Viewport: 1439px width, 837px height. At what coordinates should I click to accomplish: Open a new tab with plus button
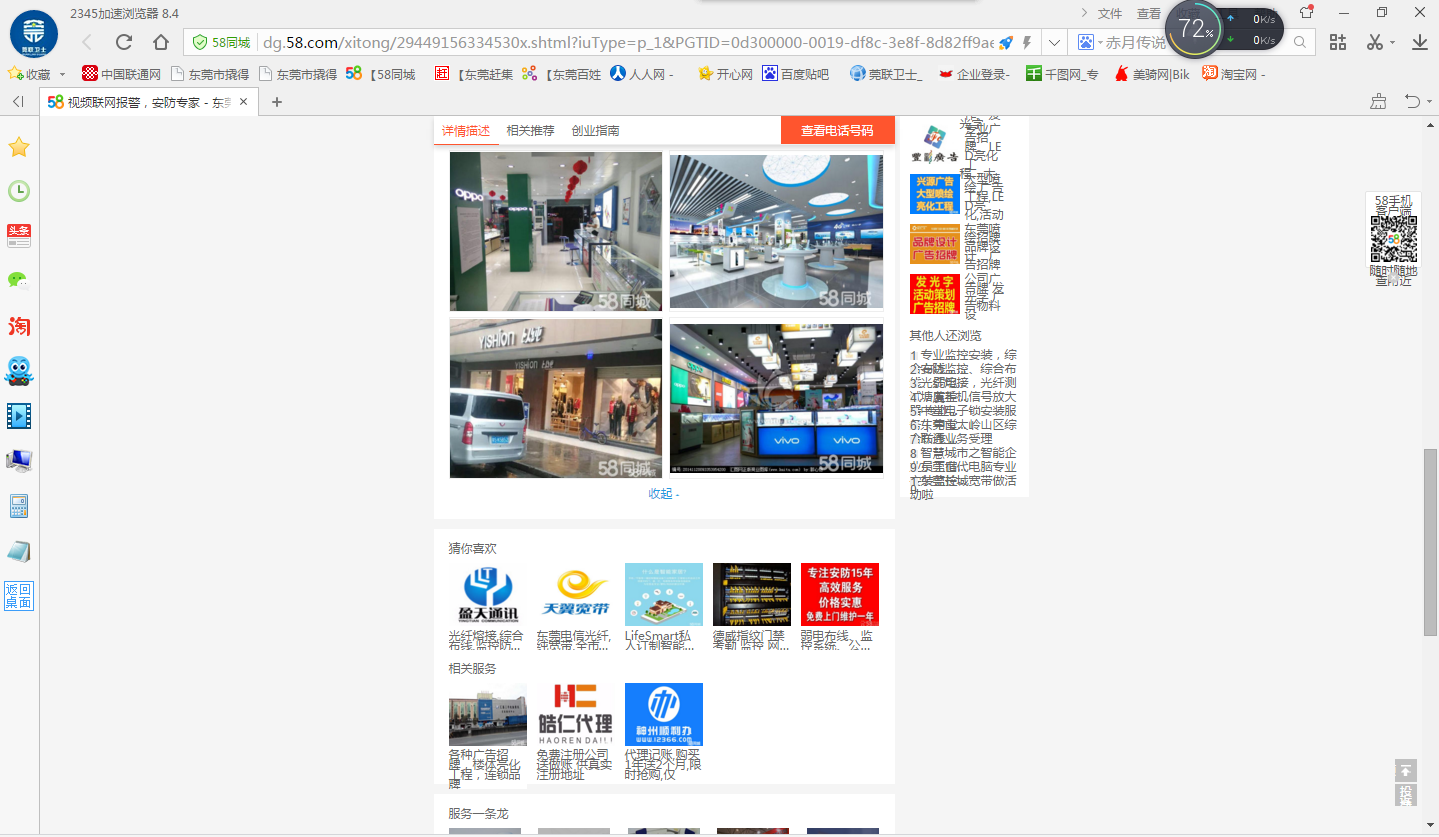pos(277,102)
